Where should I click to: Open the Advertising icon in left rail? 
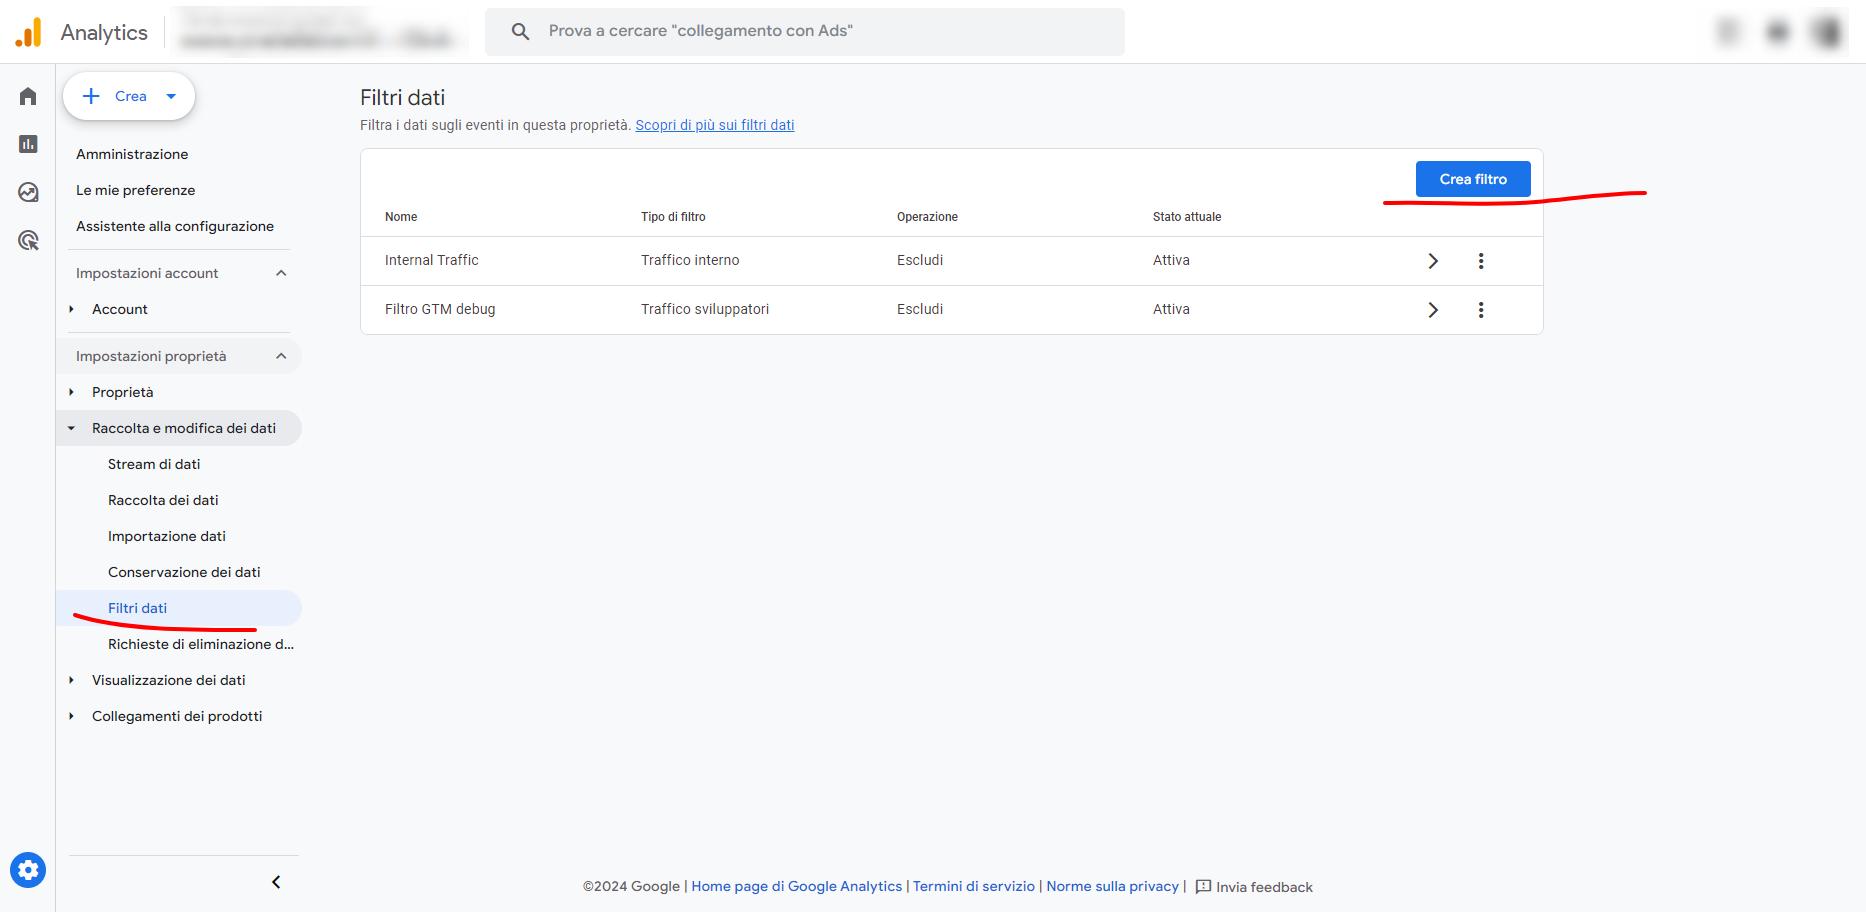(28, 240)
